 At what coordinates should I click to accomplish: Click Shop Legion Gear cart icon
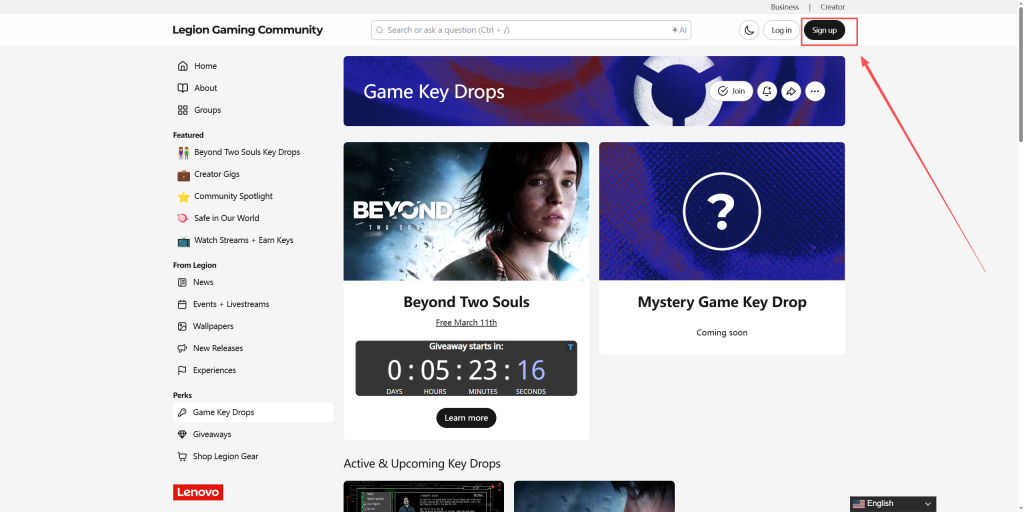click(182, 456)
